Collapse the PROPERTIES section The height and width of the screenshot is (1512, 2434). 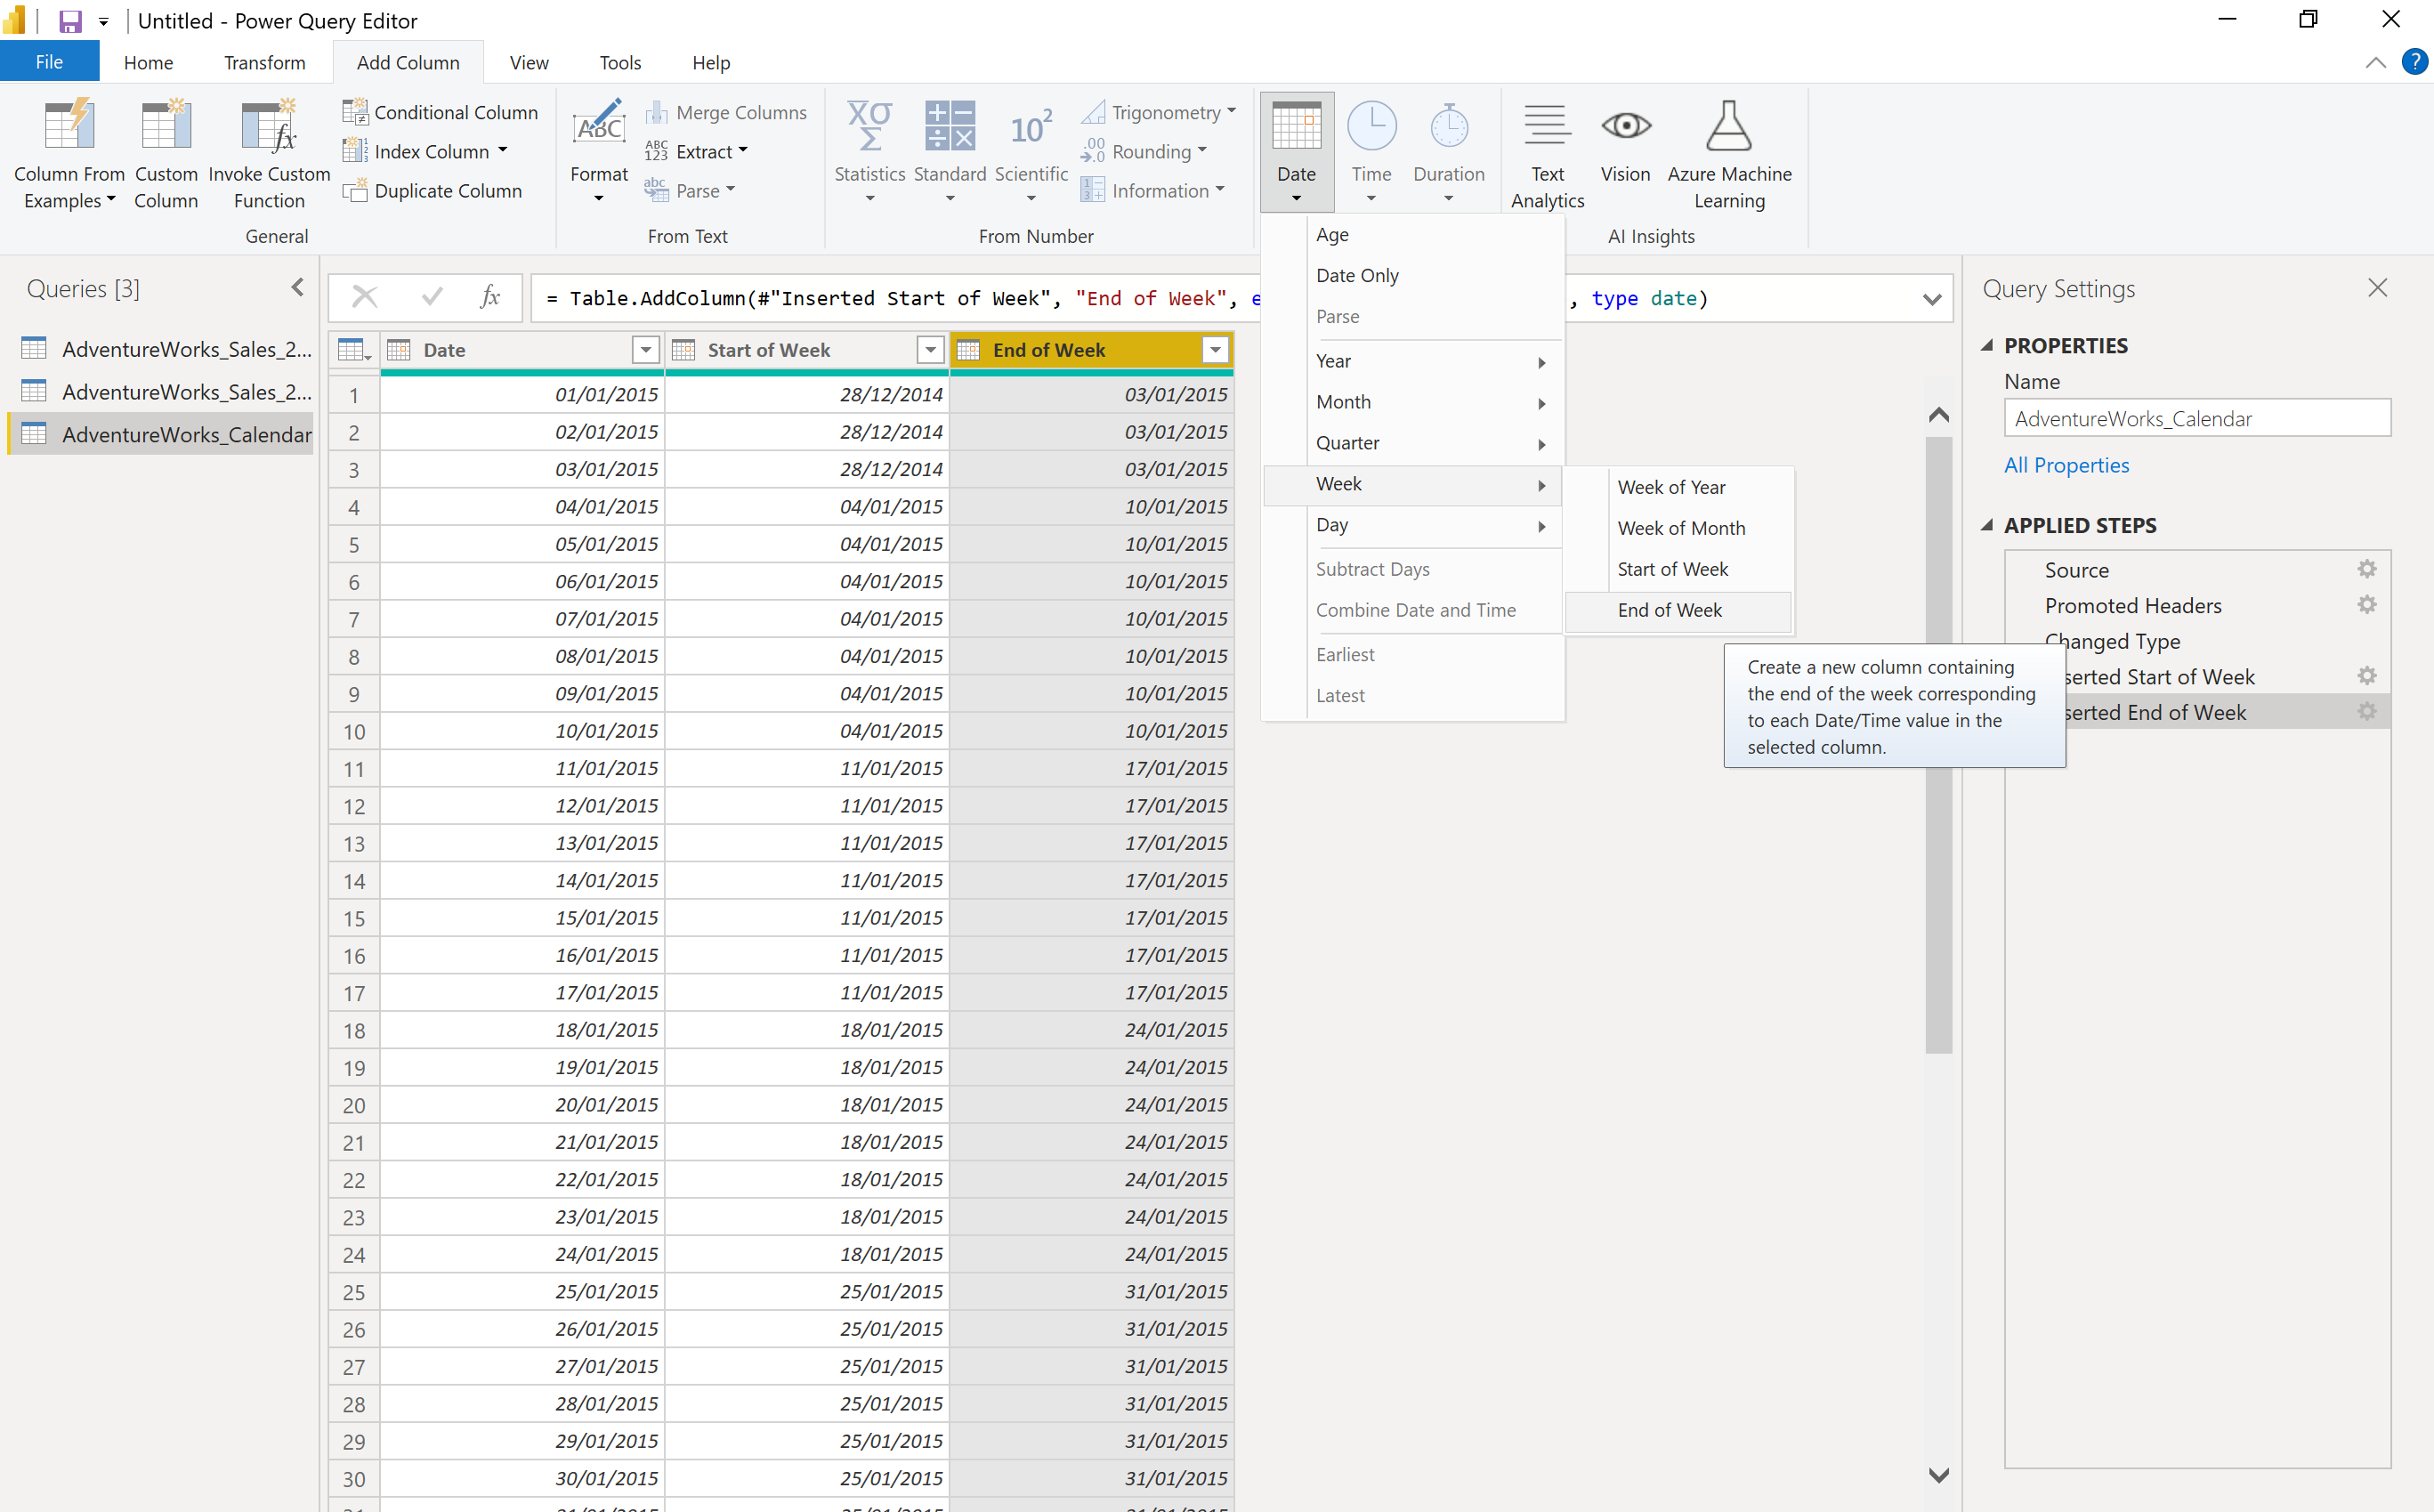pos(1987,345)
